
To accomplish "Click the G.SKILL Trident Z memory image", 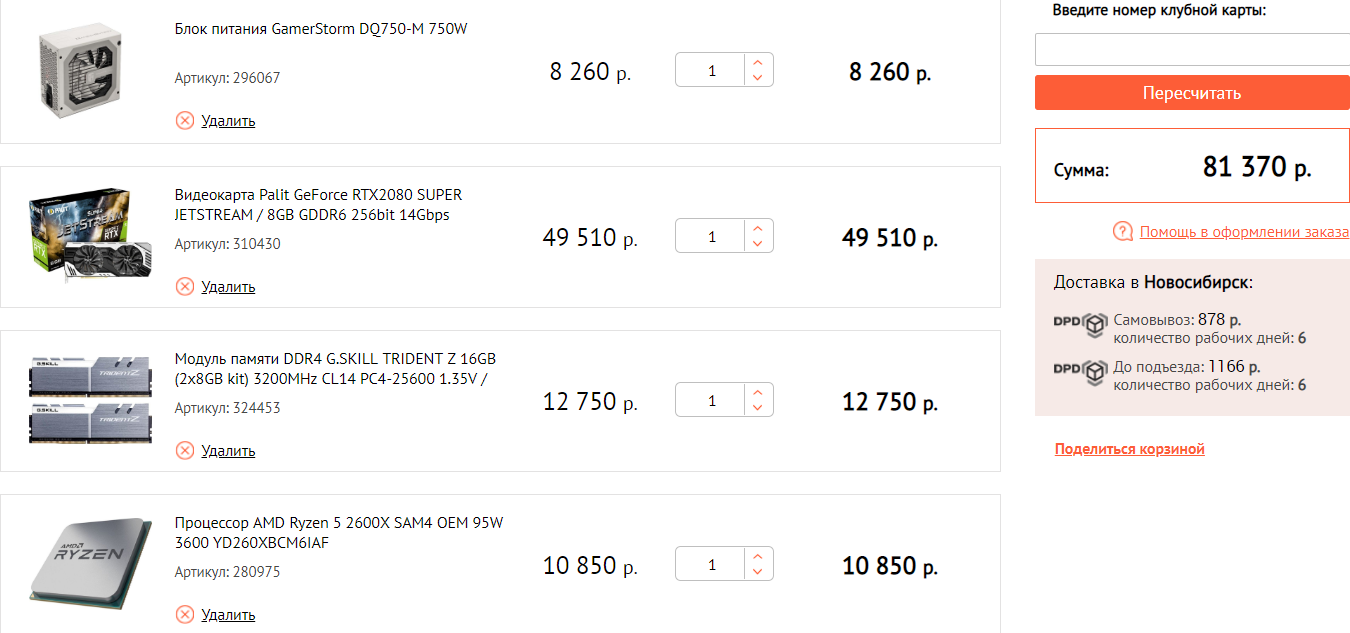I will 90,399.
